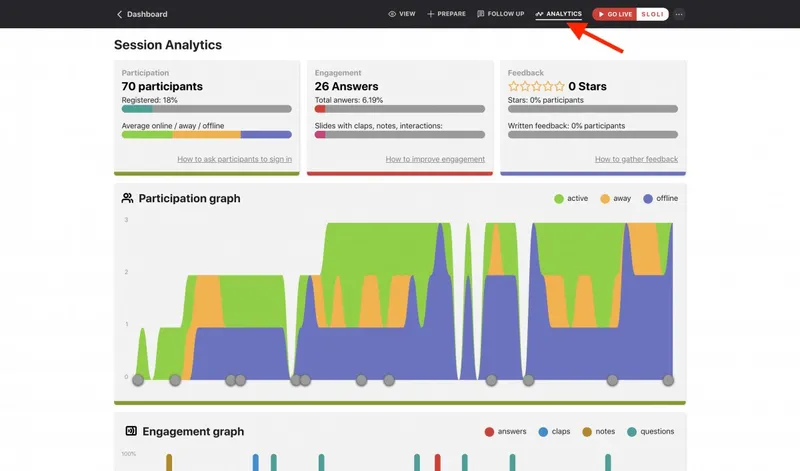Click the first blue claps bar in Engagement graph
Viewport: 800px width, 471px height.
coord(256,462)
